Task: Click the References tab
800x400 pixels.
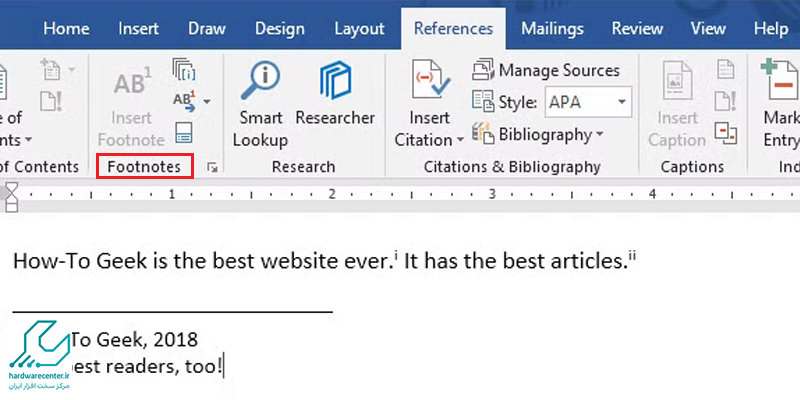Action: click(x=454, y=29)
